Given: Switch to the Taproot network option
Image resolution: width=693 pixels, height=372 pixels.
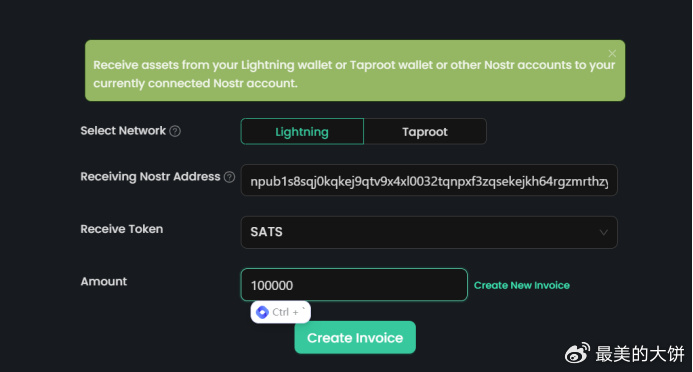Looking at the screenshot, I should 425,131.
